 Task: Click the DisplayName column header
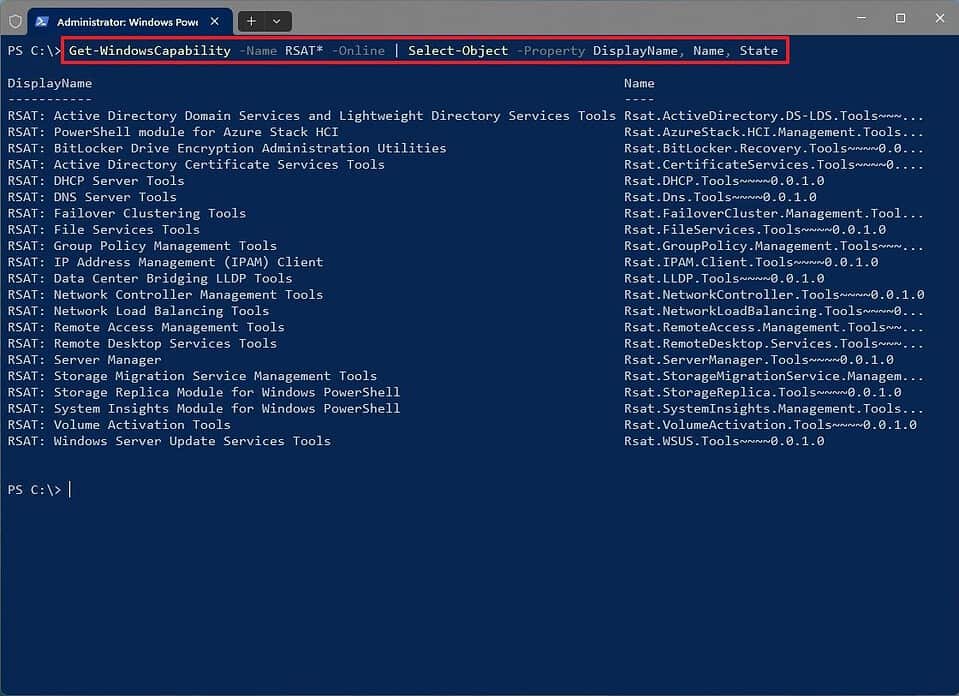[49, 83]
